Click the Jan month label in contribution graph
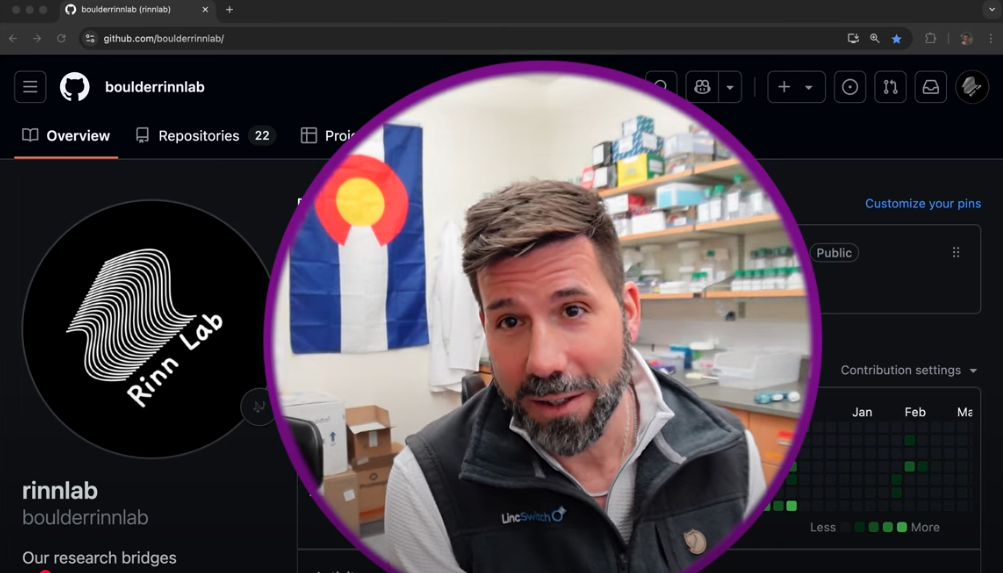This screenshot has width=1003, height=573. 862,412
